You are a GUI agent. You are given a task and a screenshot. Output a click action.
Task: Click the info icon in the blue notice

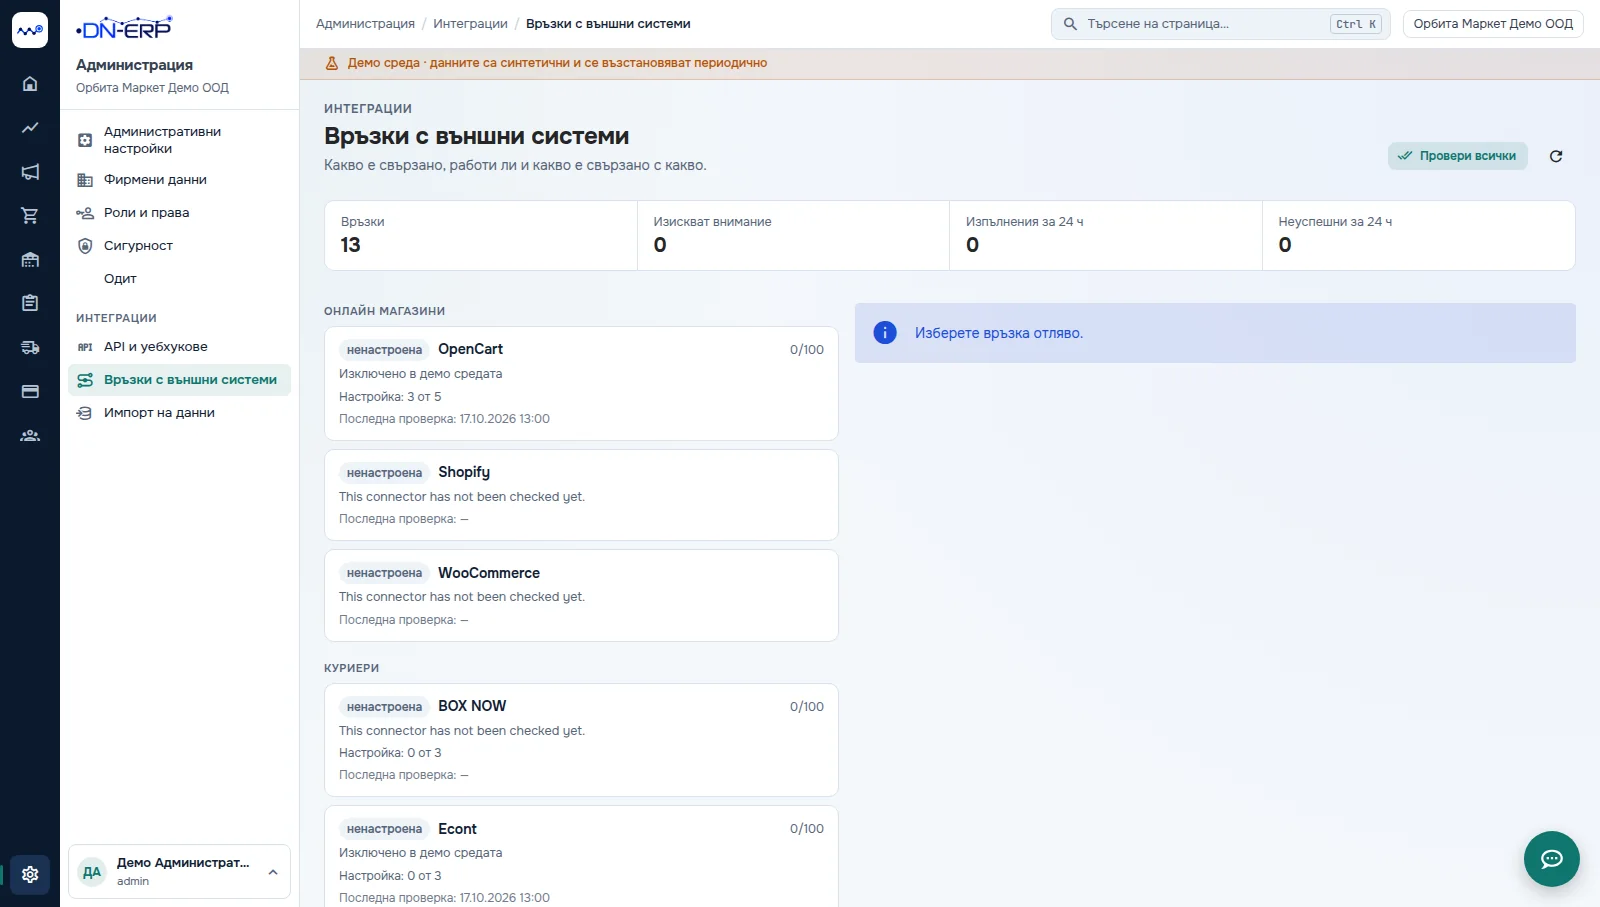tap(885, 332)
